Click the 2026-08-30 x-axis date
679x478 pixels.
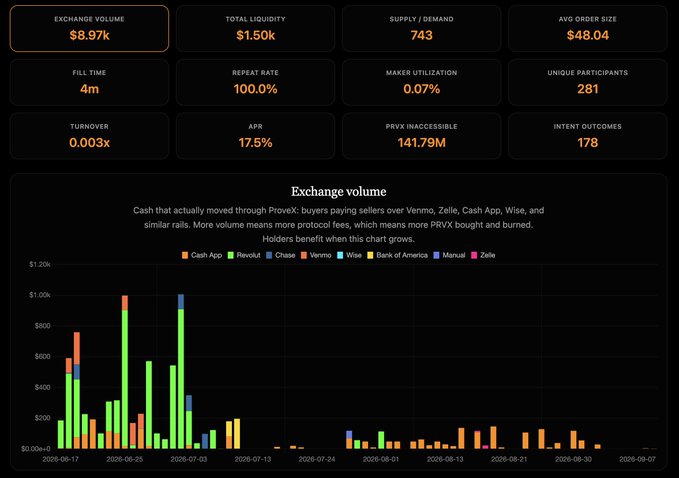coord(573,459)
